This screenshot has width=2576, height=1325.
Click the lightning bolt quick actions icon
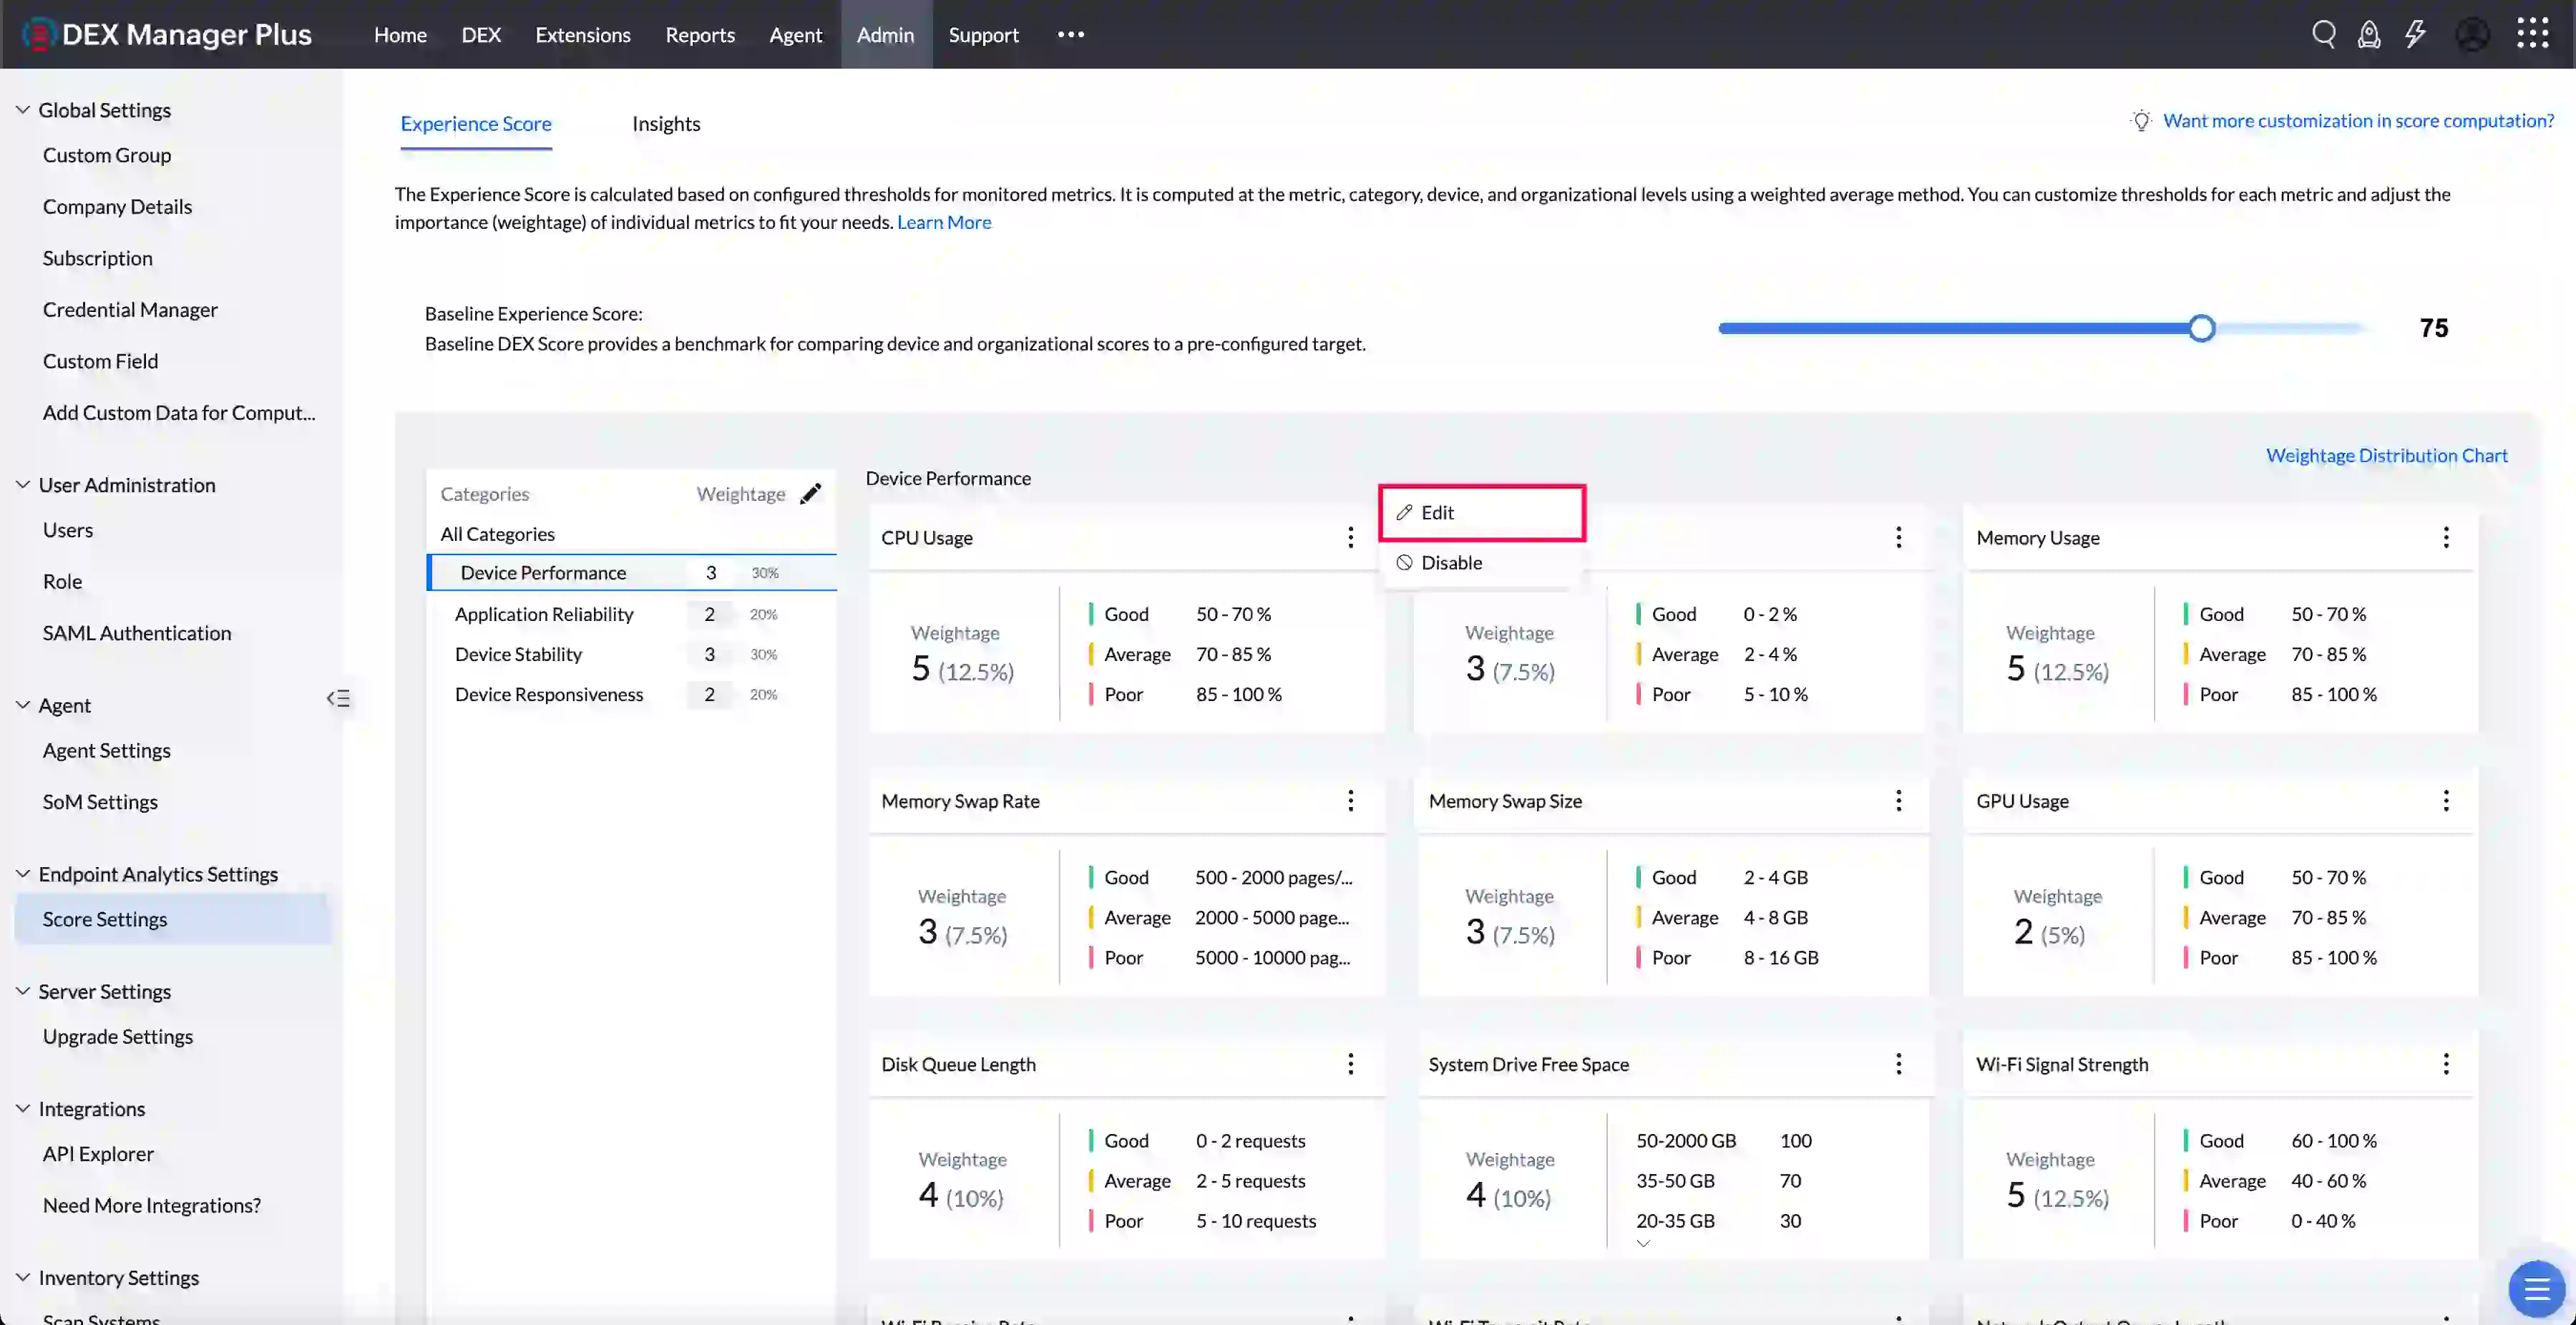point(2415,34)
